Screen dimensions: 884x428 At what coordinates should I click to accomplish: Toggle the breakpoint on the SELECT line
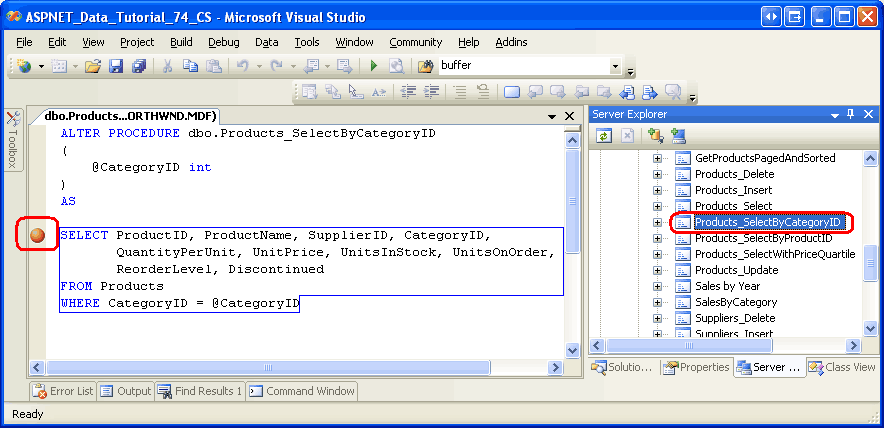coord(37,236)
